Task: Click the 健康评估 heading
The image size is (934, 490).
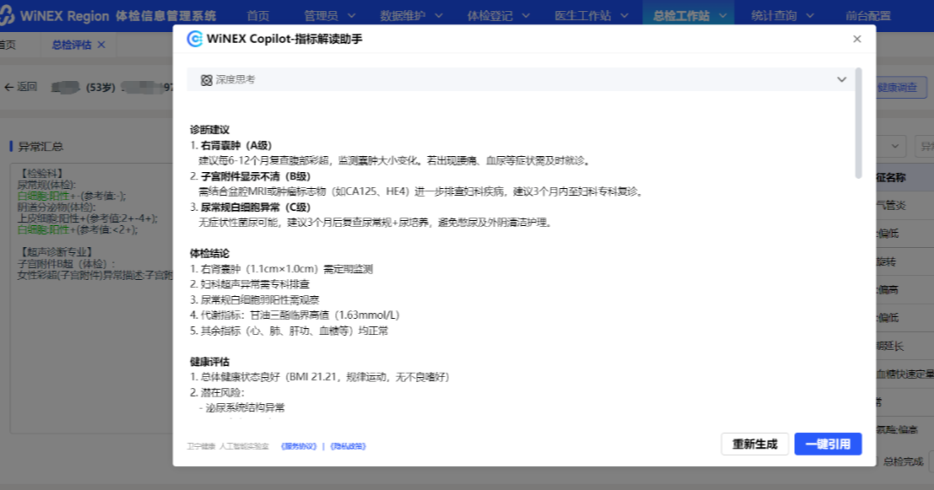Action: tap(210, 362)
